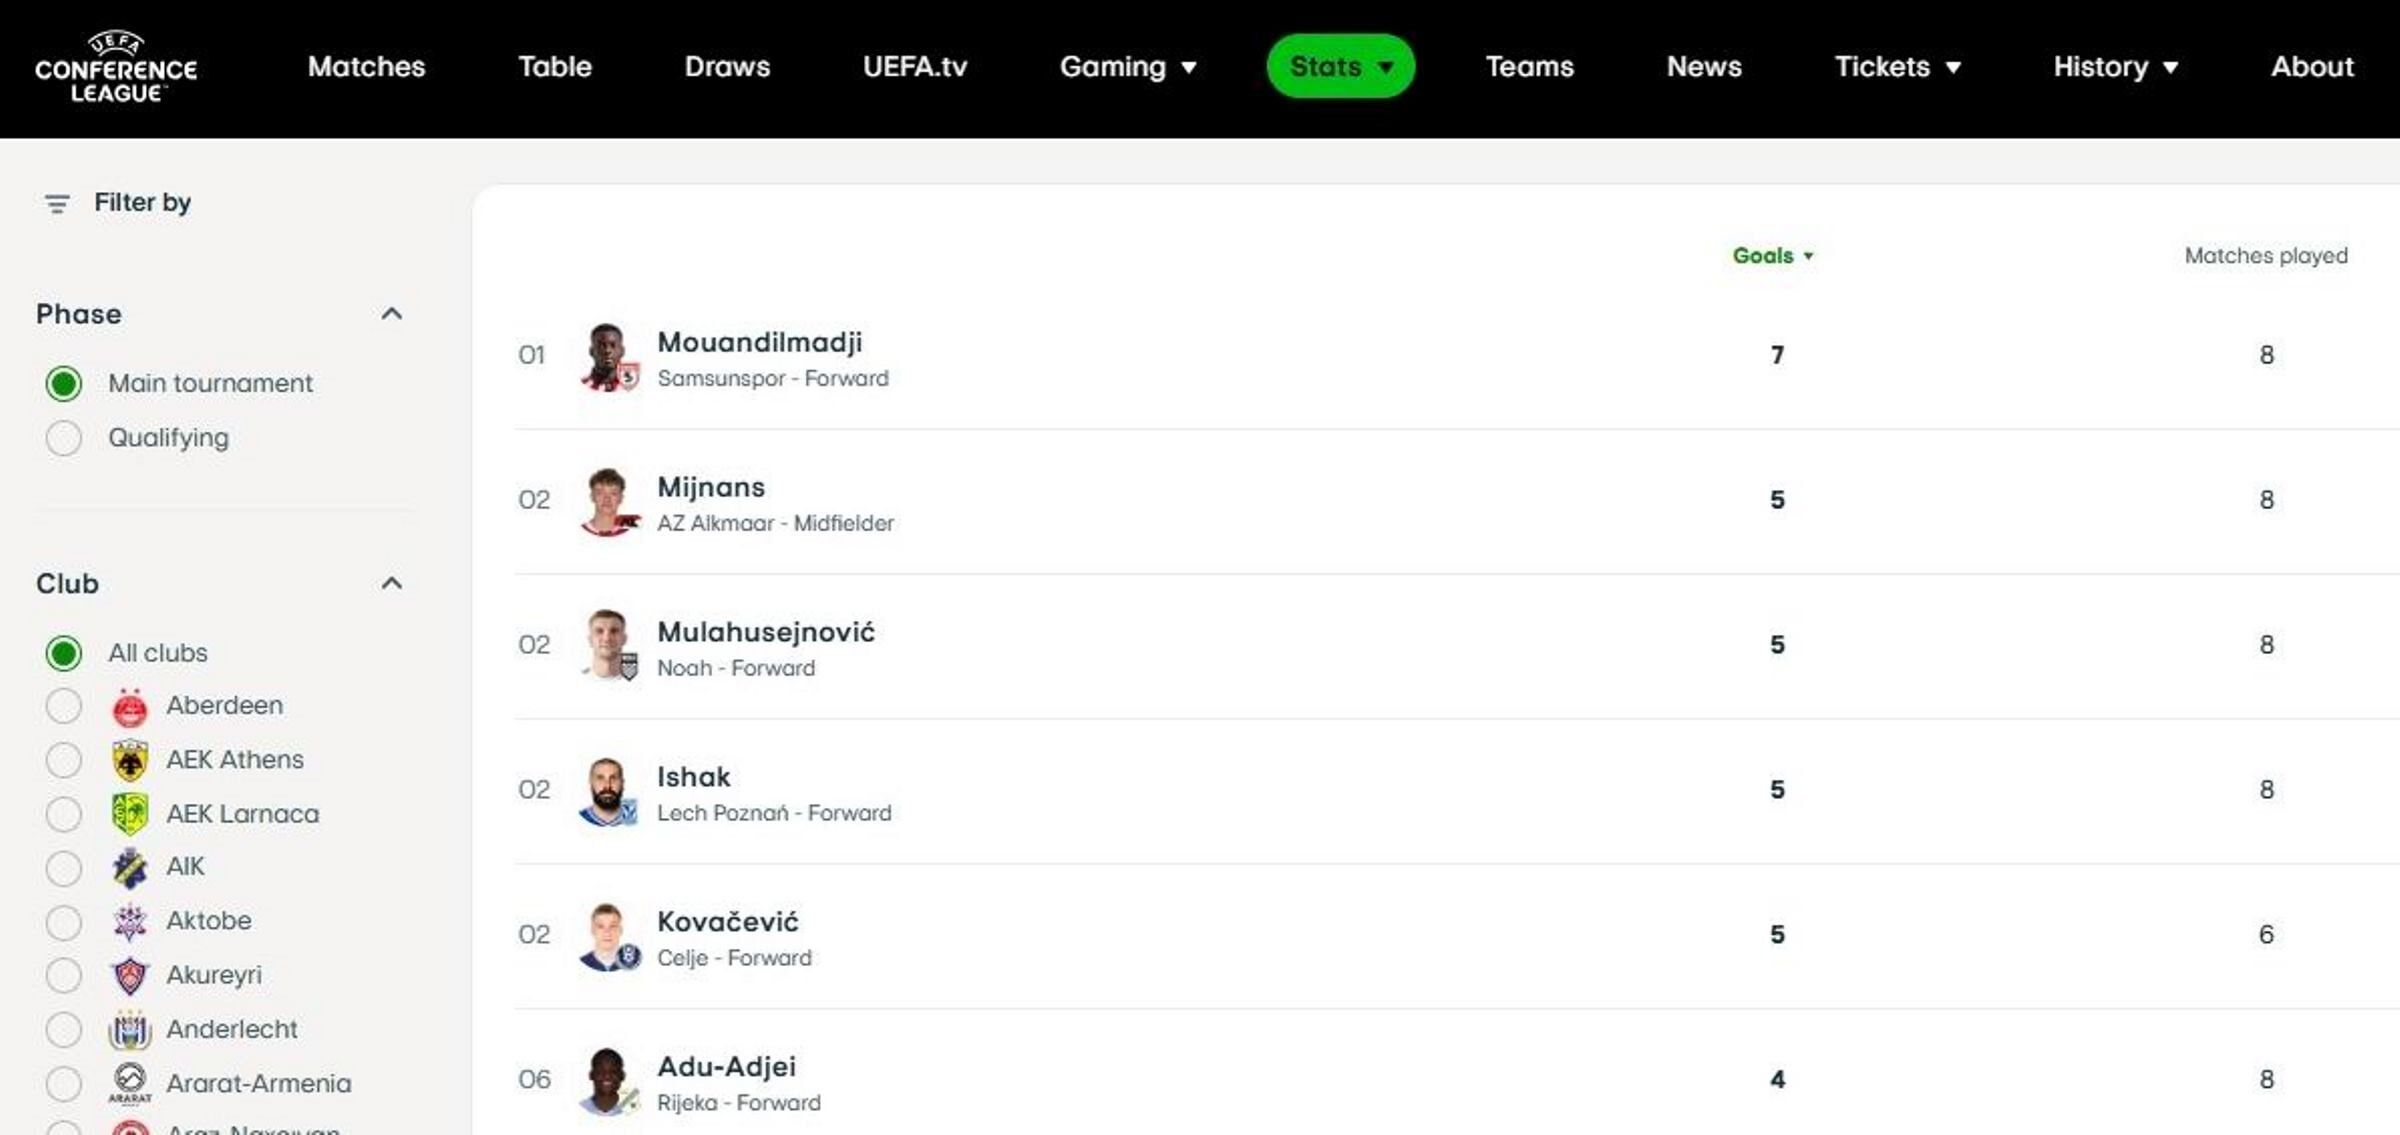Click the AEK Larnaca club crest
The height and width of the screenshot is (1135, 2400).
pos(130,815)
